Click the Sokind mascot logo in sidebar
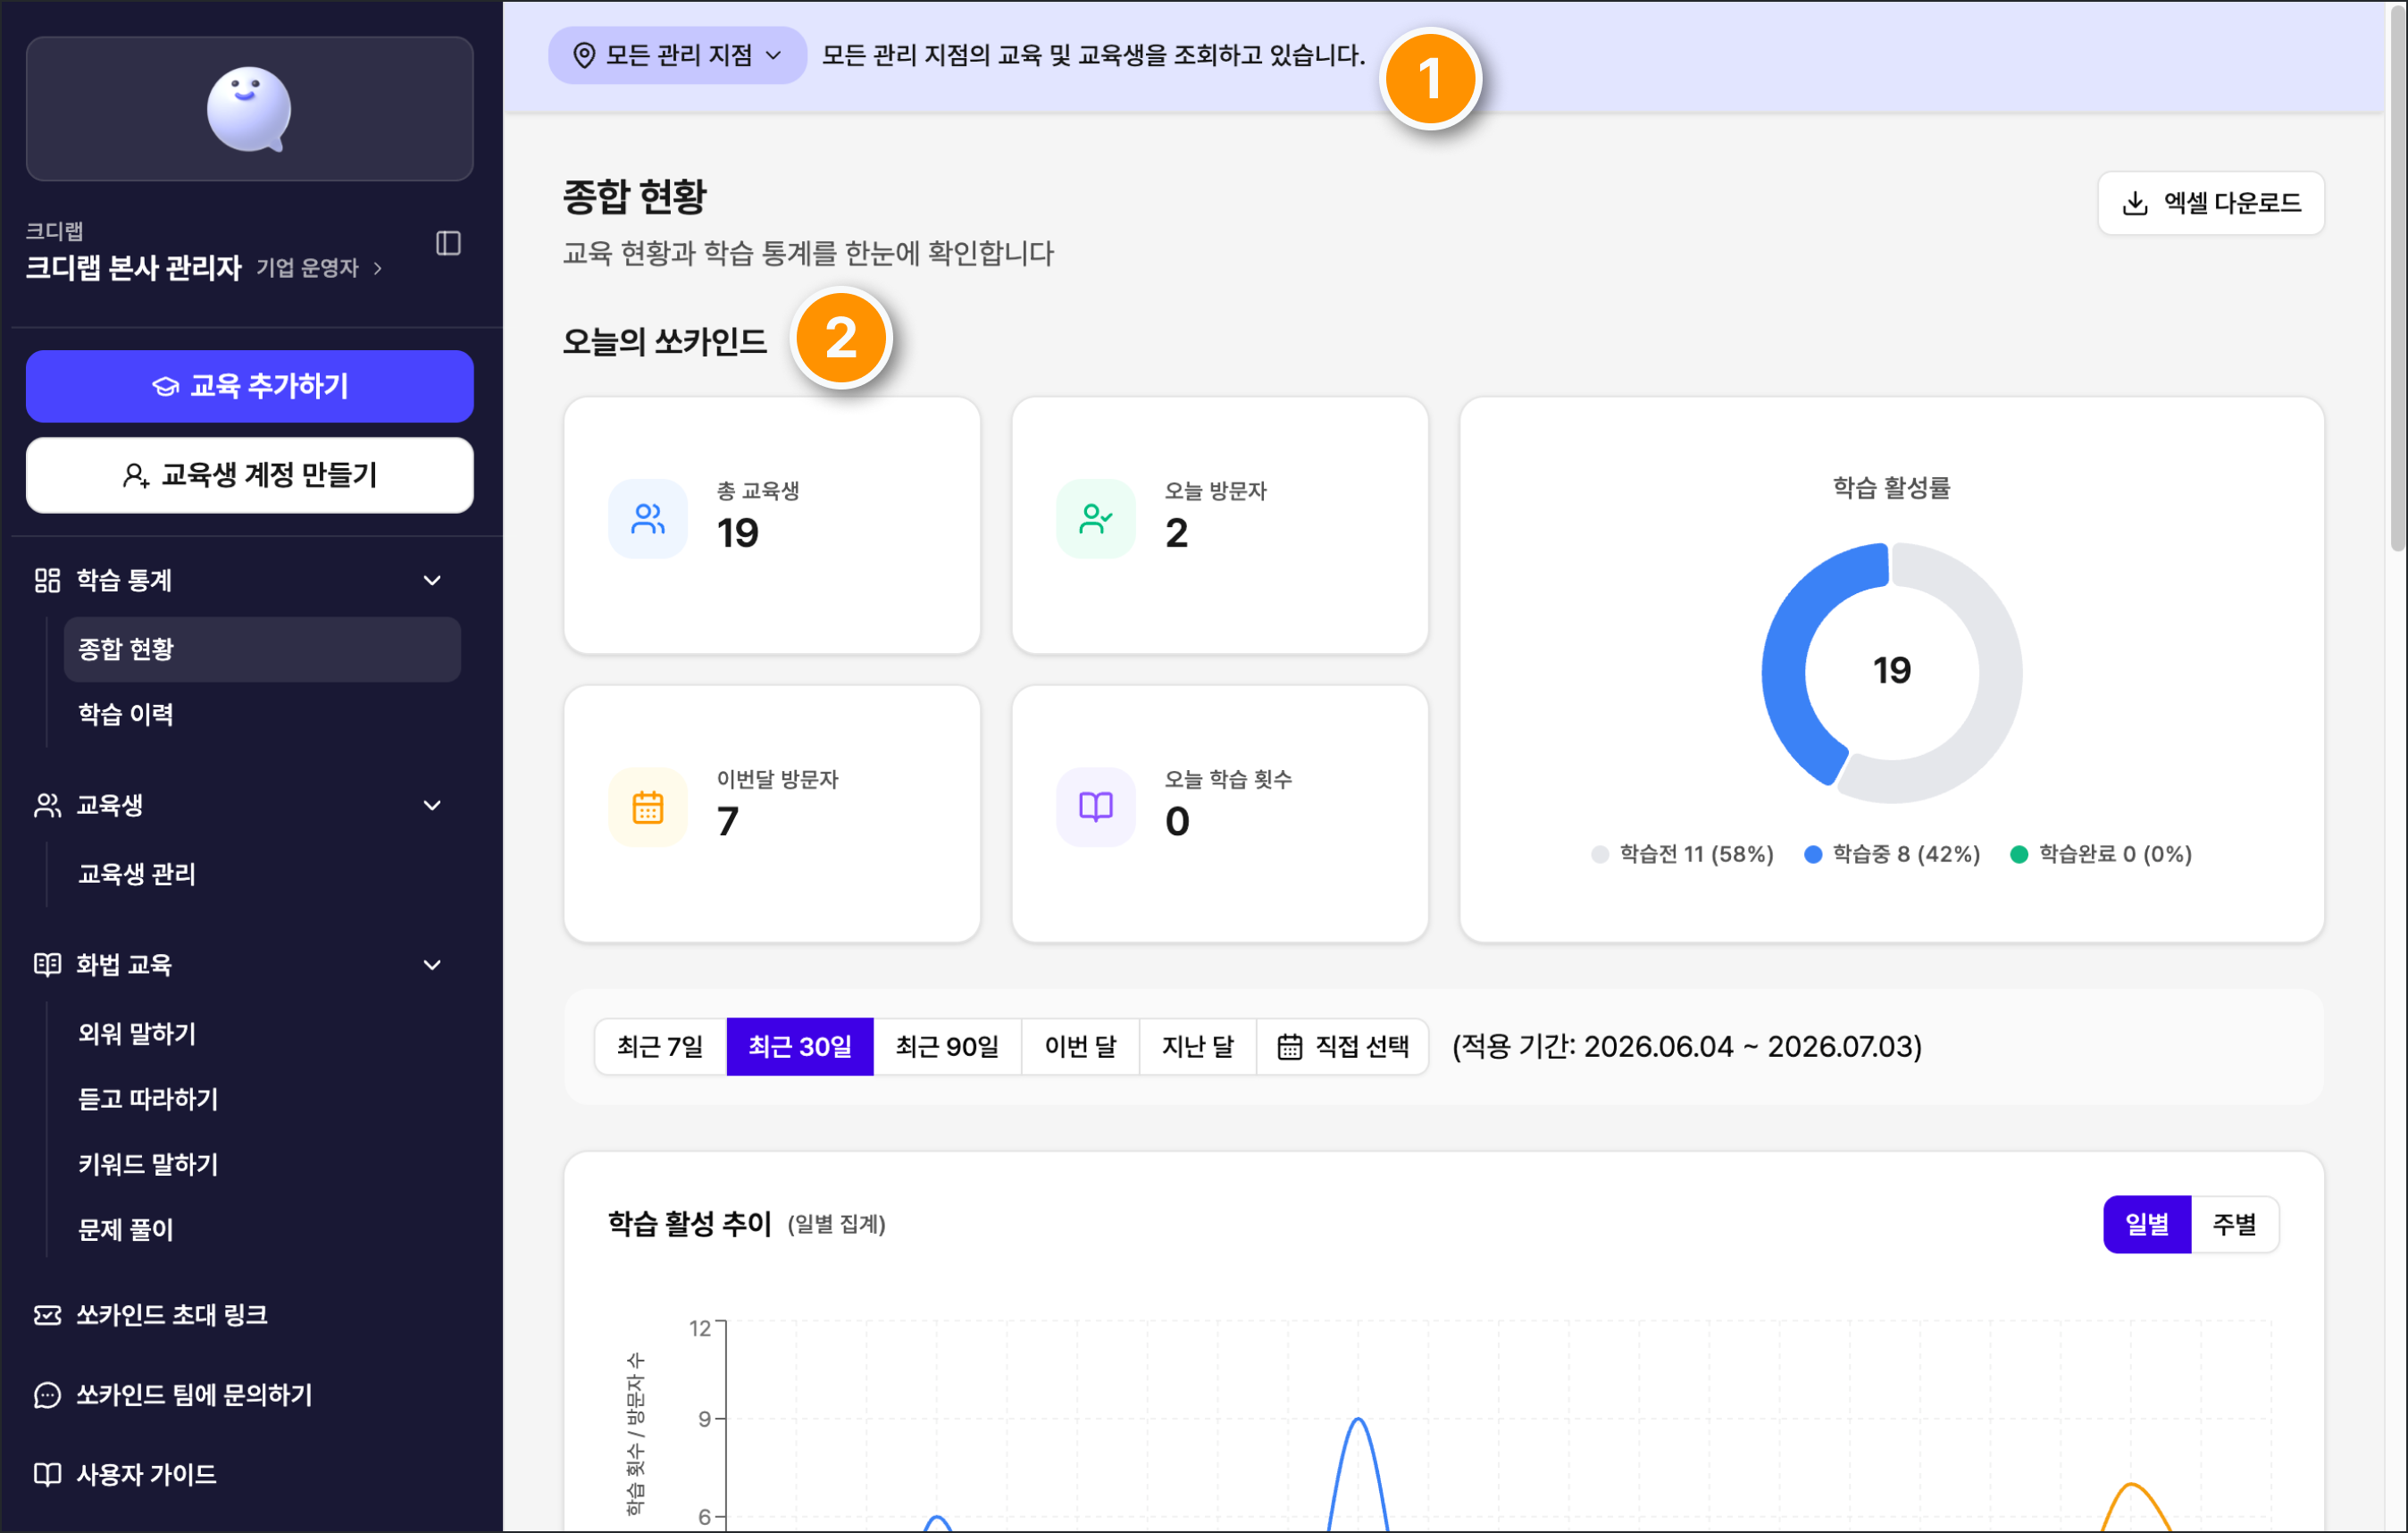This screenshot has width=2408, height=1533. coord(249,109)
